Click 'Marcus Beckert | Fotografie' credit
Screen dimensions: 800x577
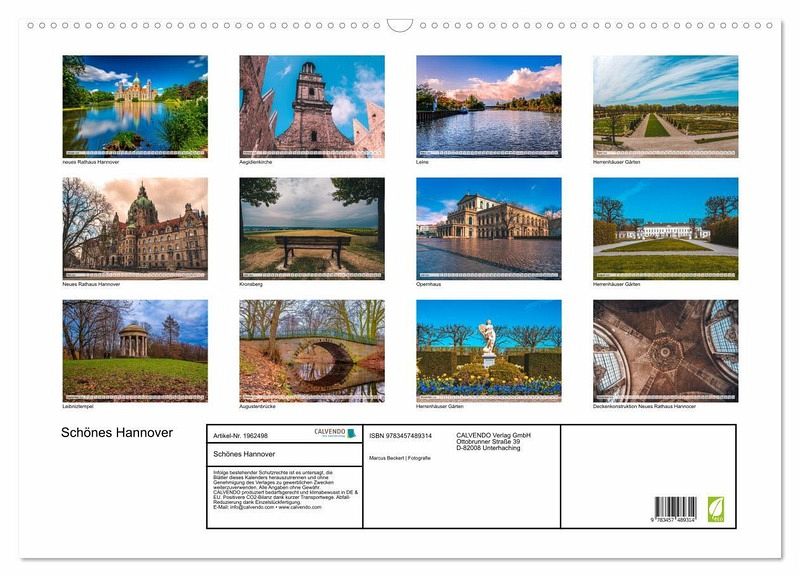[x=400, y=458]
